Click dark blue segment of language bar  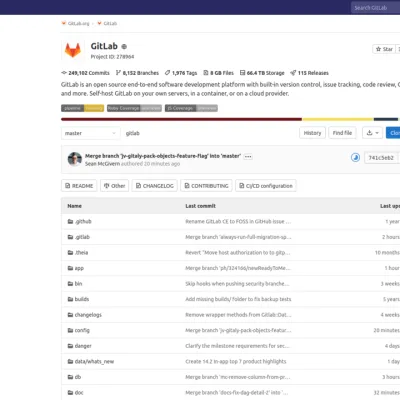(x=386, y=119)
